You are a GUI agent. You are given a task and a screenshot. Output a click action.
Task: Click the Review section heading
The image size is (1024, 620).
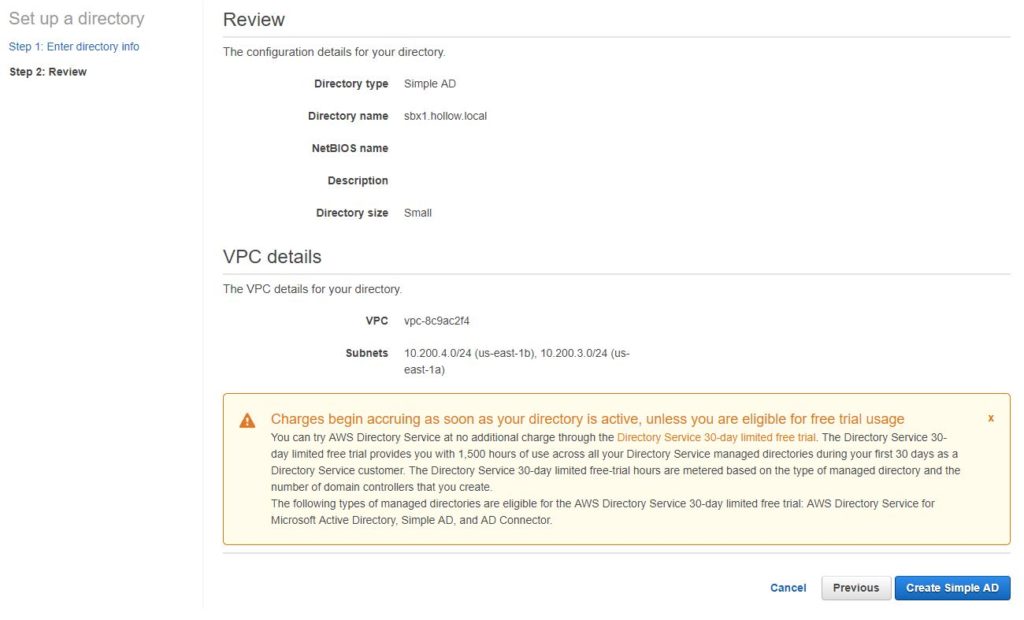pyautogui.click(x=254, y=20)
